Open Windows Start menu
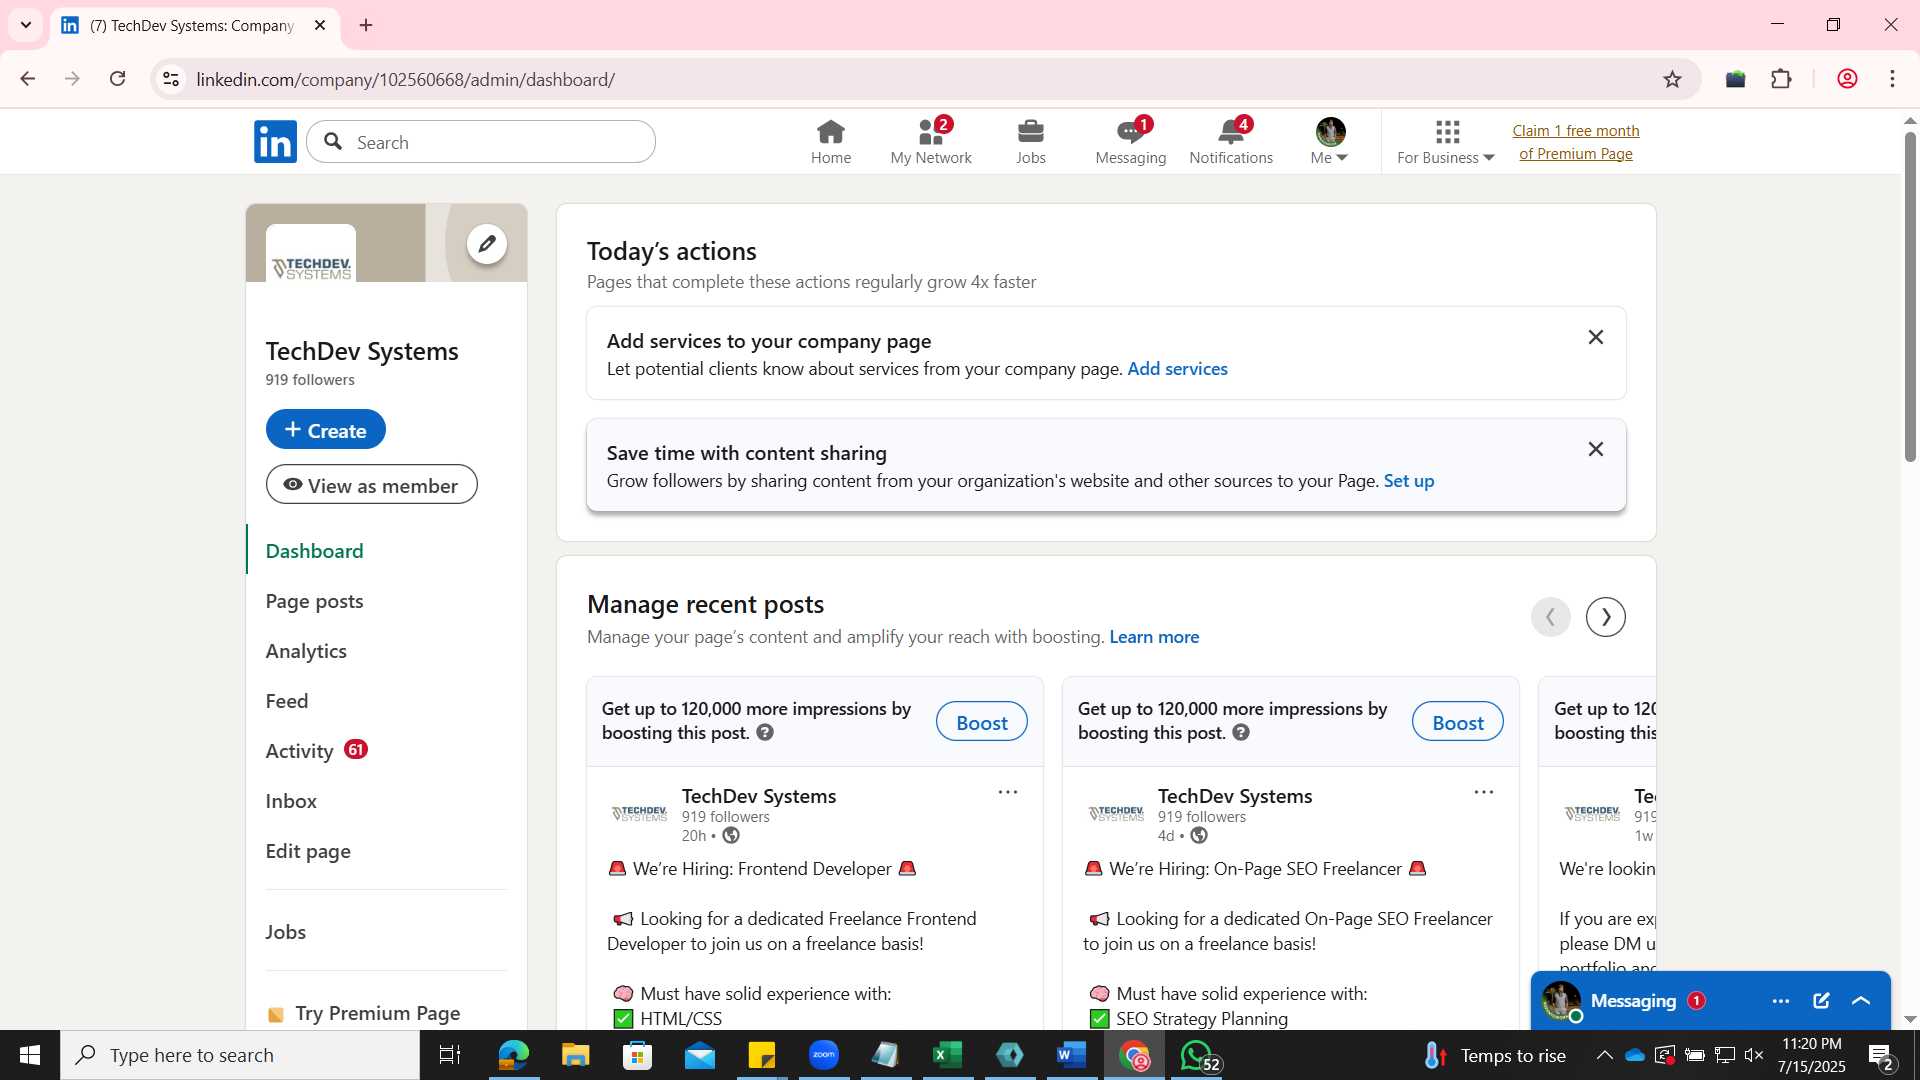The width and height of the screenshot is (1920, 1080). pyautogui.click(x=30, y=1055)
